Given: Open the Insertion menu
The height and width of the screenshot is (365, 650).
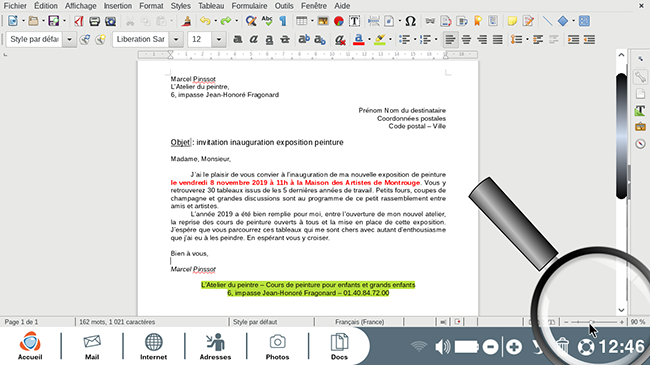Looking at the screenshot, I should (118, 6).
